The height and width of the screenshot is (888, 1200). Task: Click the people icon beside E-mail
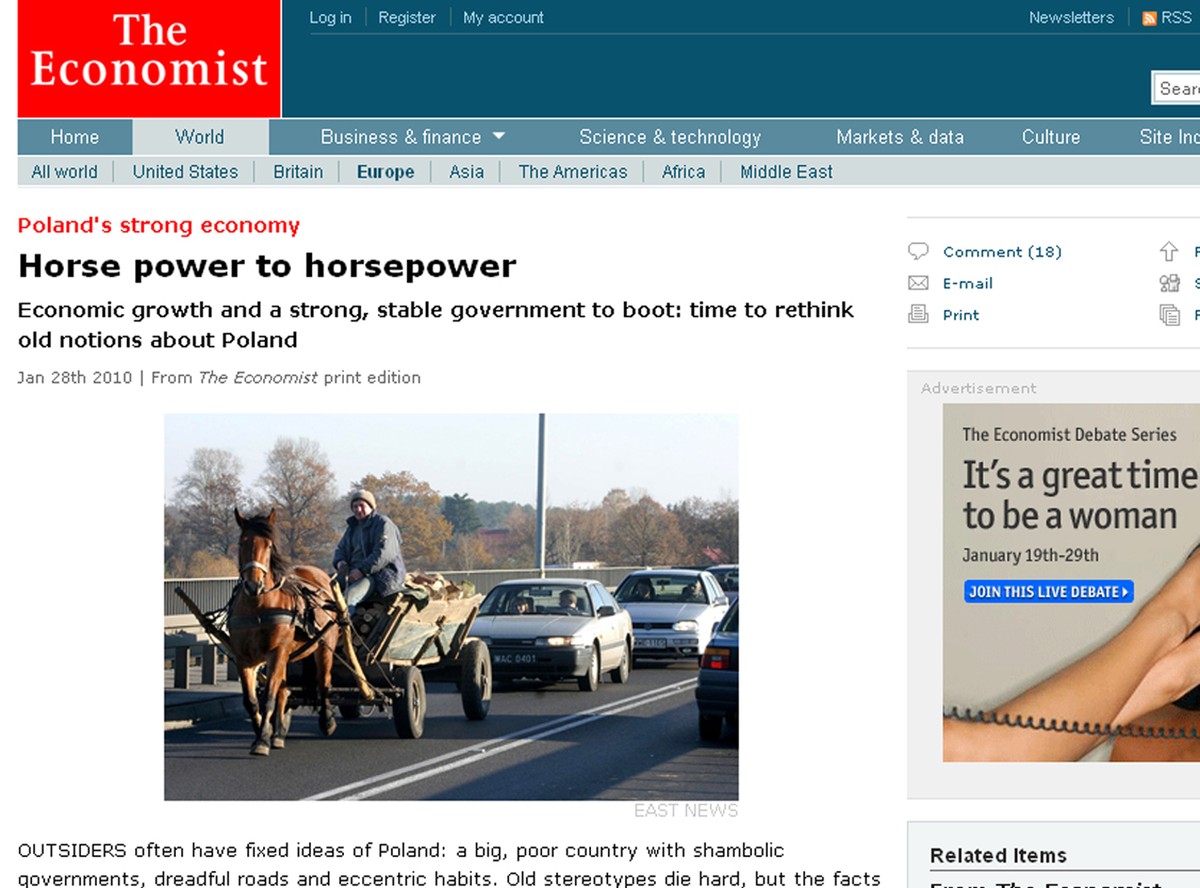(1169, 283)
